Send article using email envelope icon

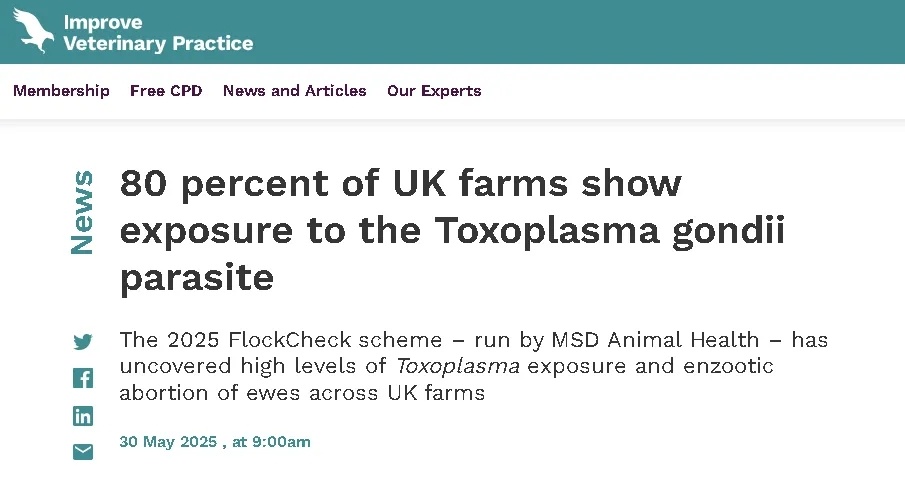click(x=83, y=452)
